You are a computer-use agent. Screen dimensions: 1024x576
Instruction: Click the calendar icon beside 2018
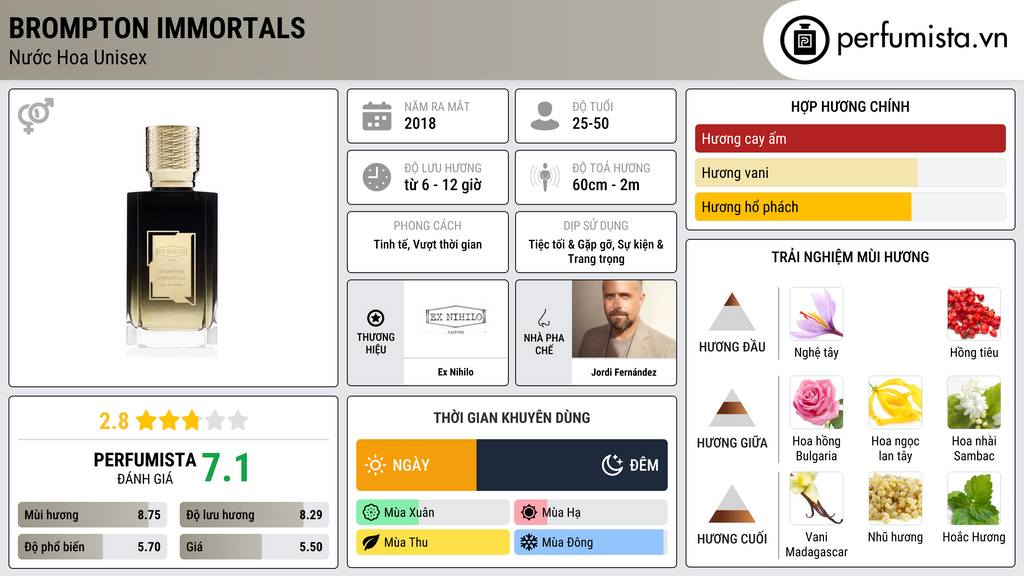pyautogui.click(x=377, y=116)
